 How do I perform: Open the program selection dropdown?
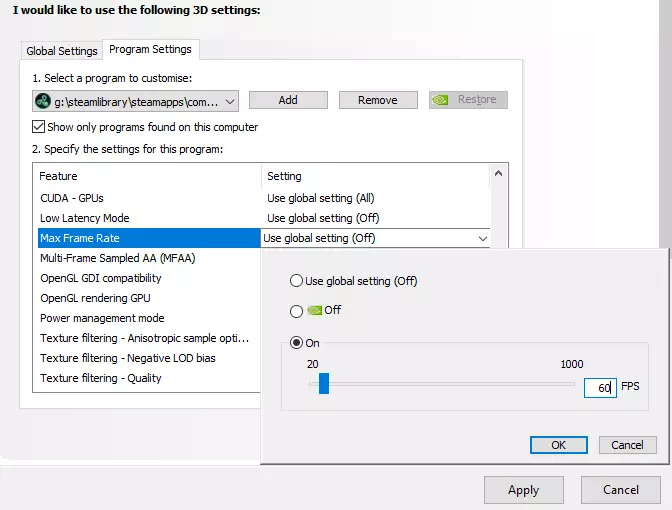(230, 101)
